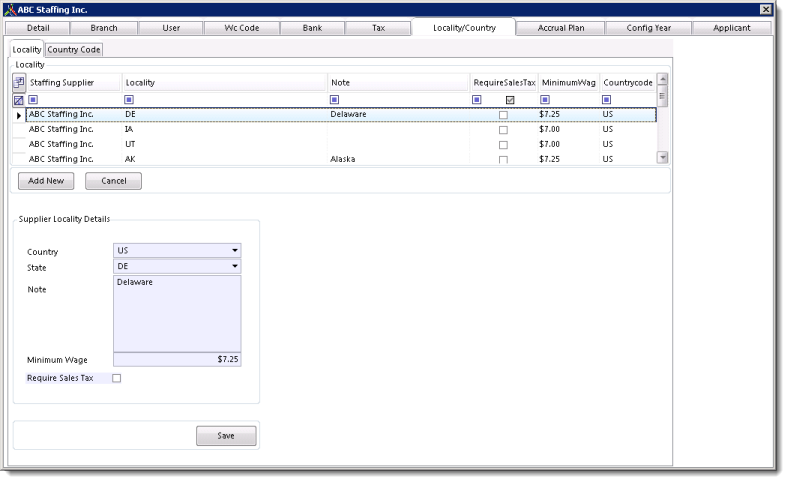Screen dimensions: 788x482
Task: Toggle RequireSalesTax checkbox in the AK row
Action: coord(503,160)
